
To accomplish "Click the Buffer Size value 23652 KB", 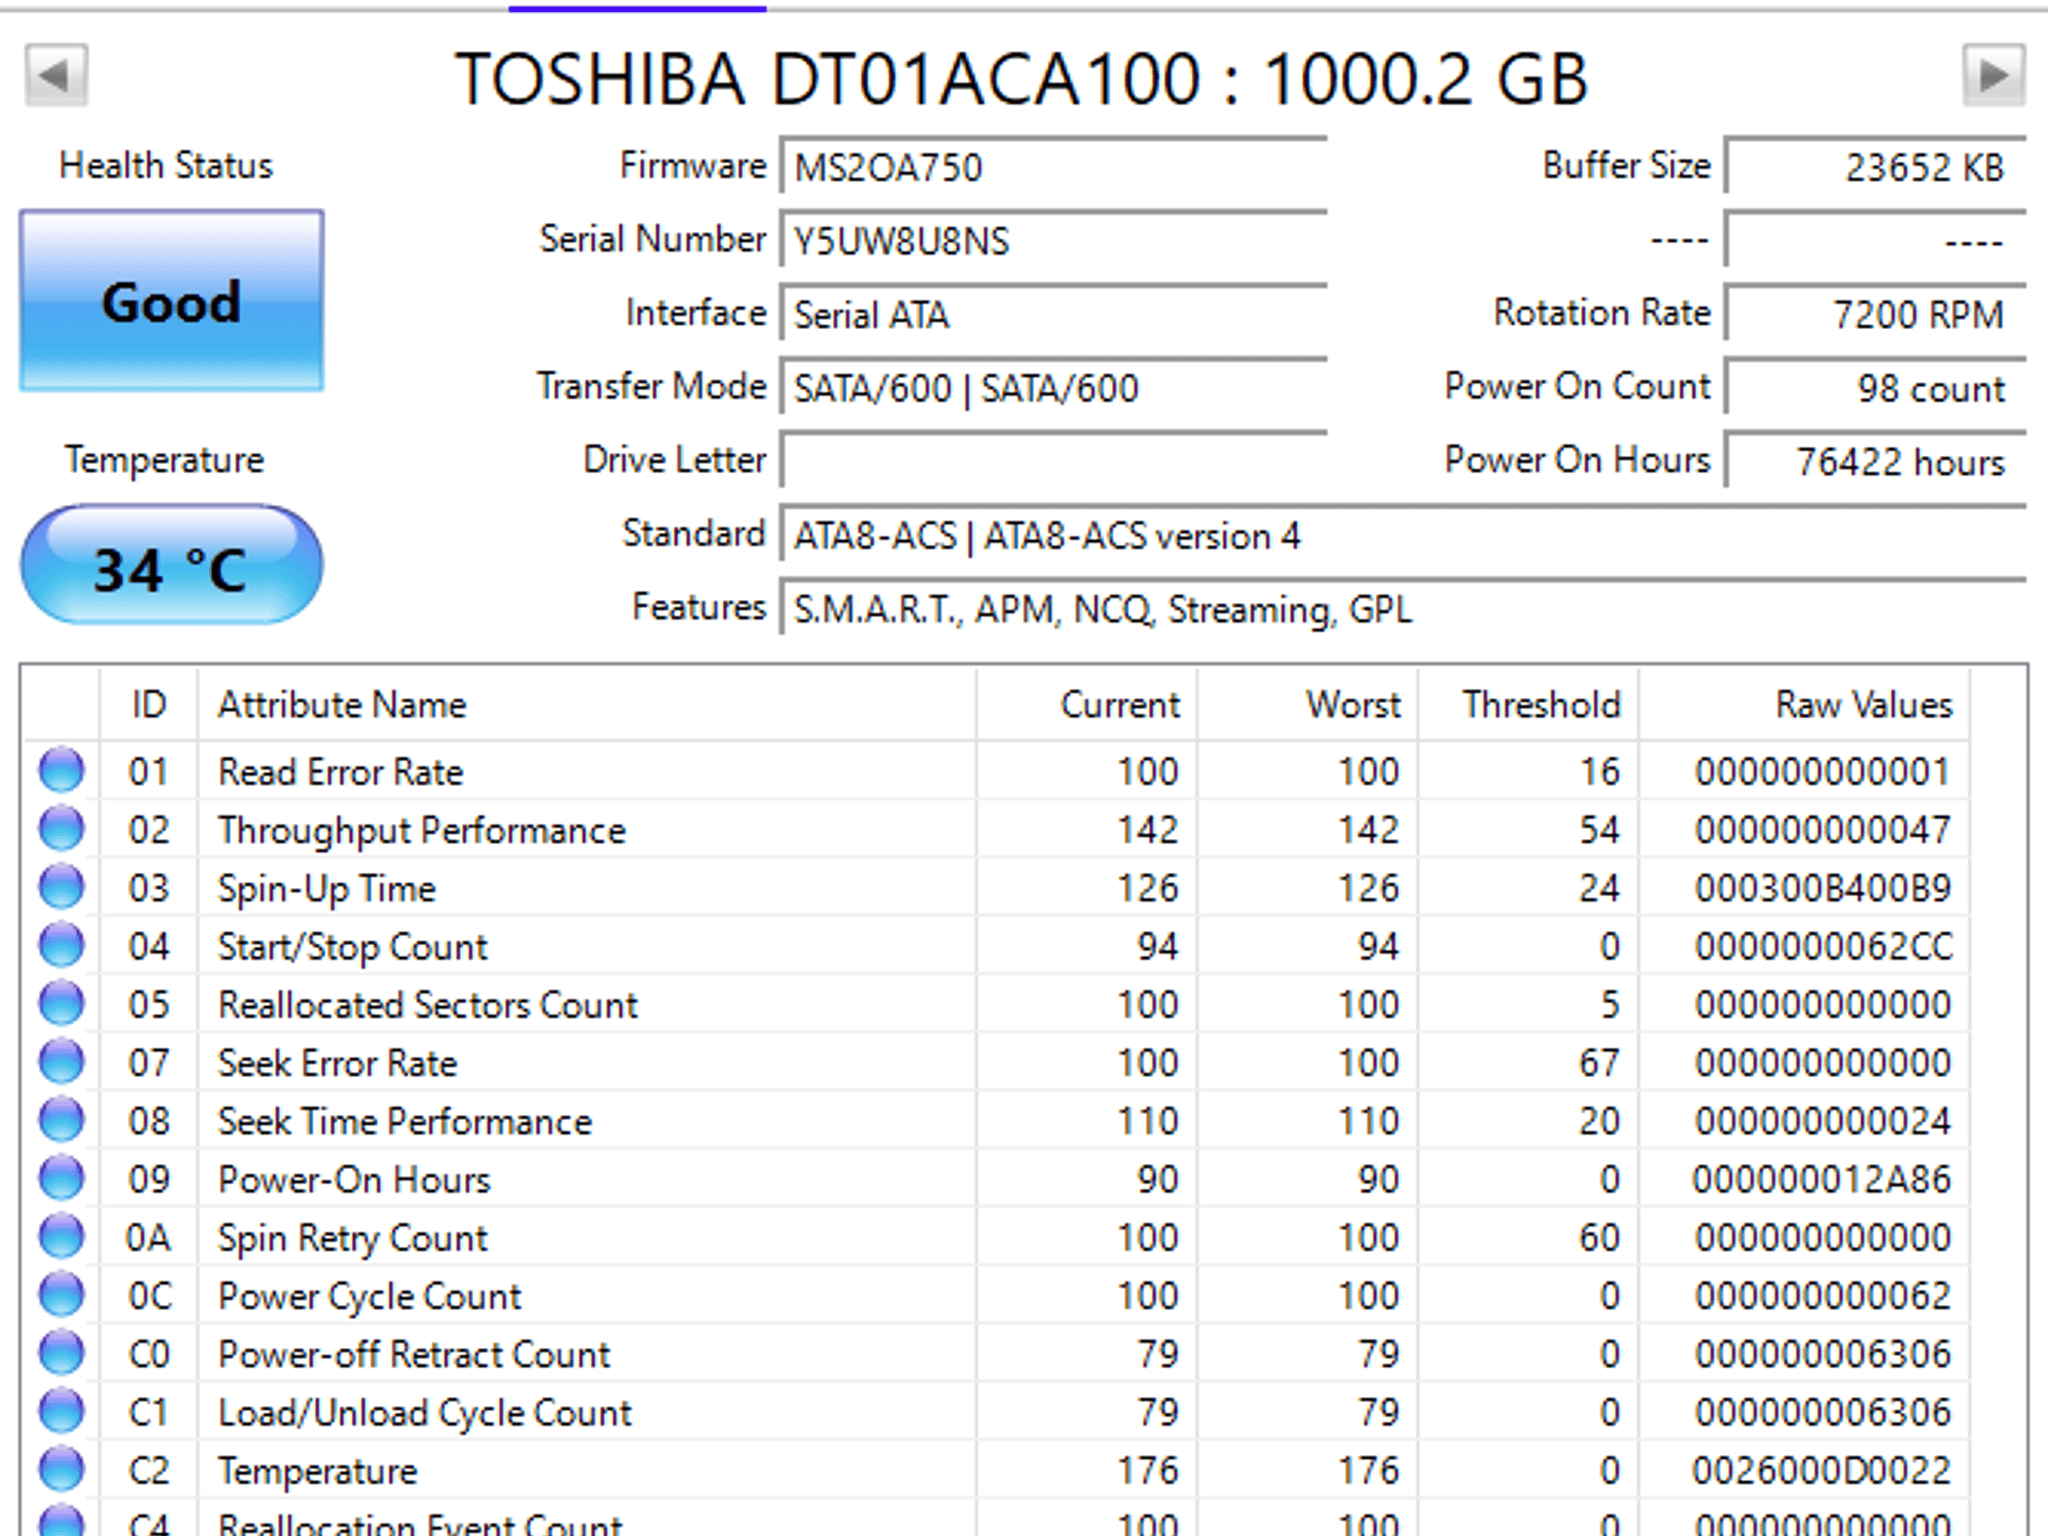I will pos(1876,165).
